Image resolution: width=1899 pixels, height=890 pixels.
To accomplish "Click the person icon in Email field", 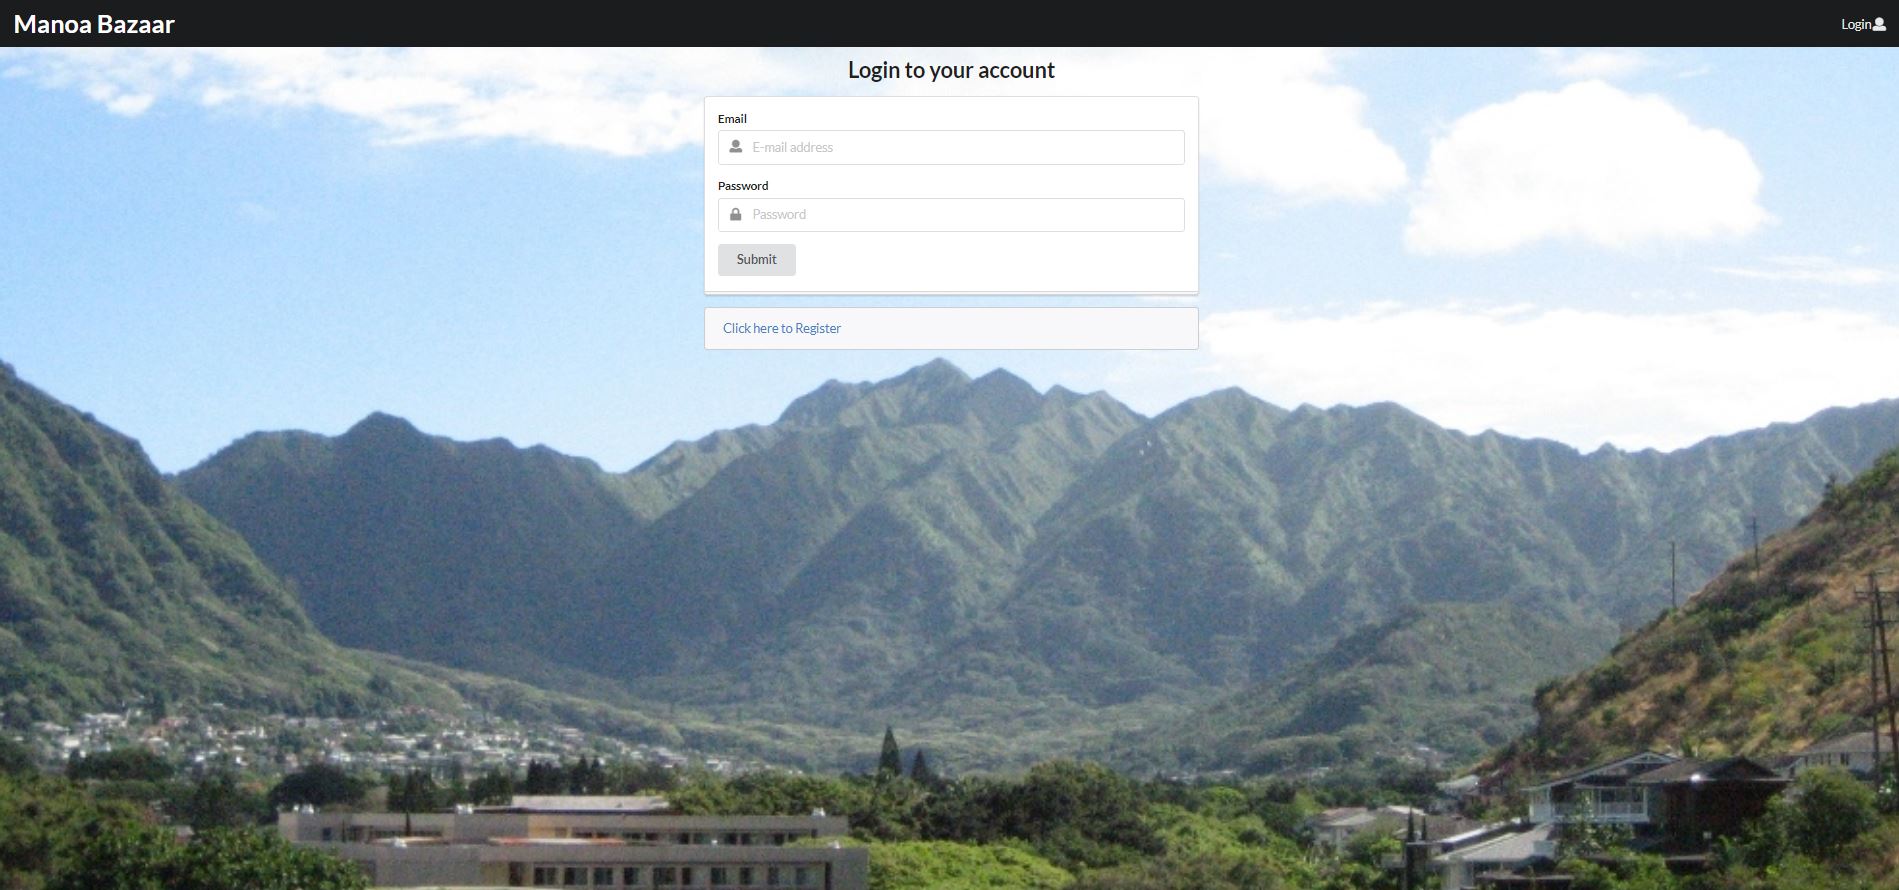I will (x=736, y=147).
